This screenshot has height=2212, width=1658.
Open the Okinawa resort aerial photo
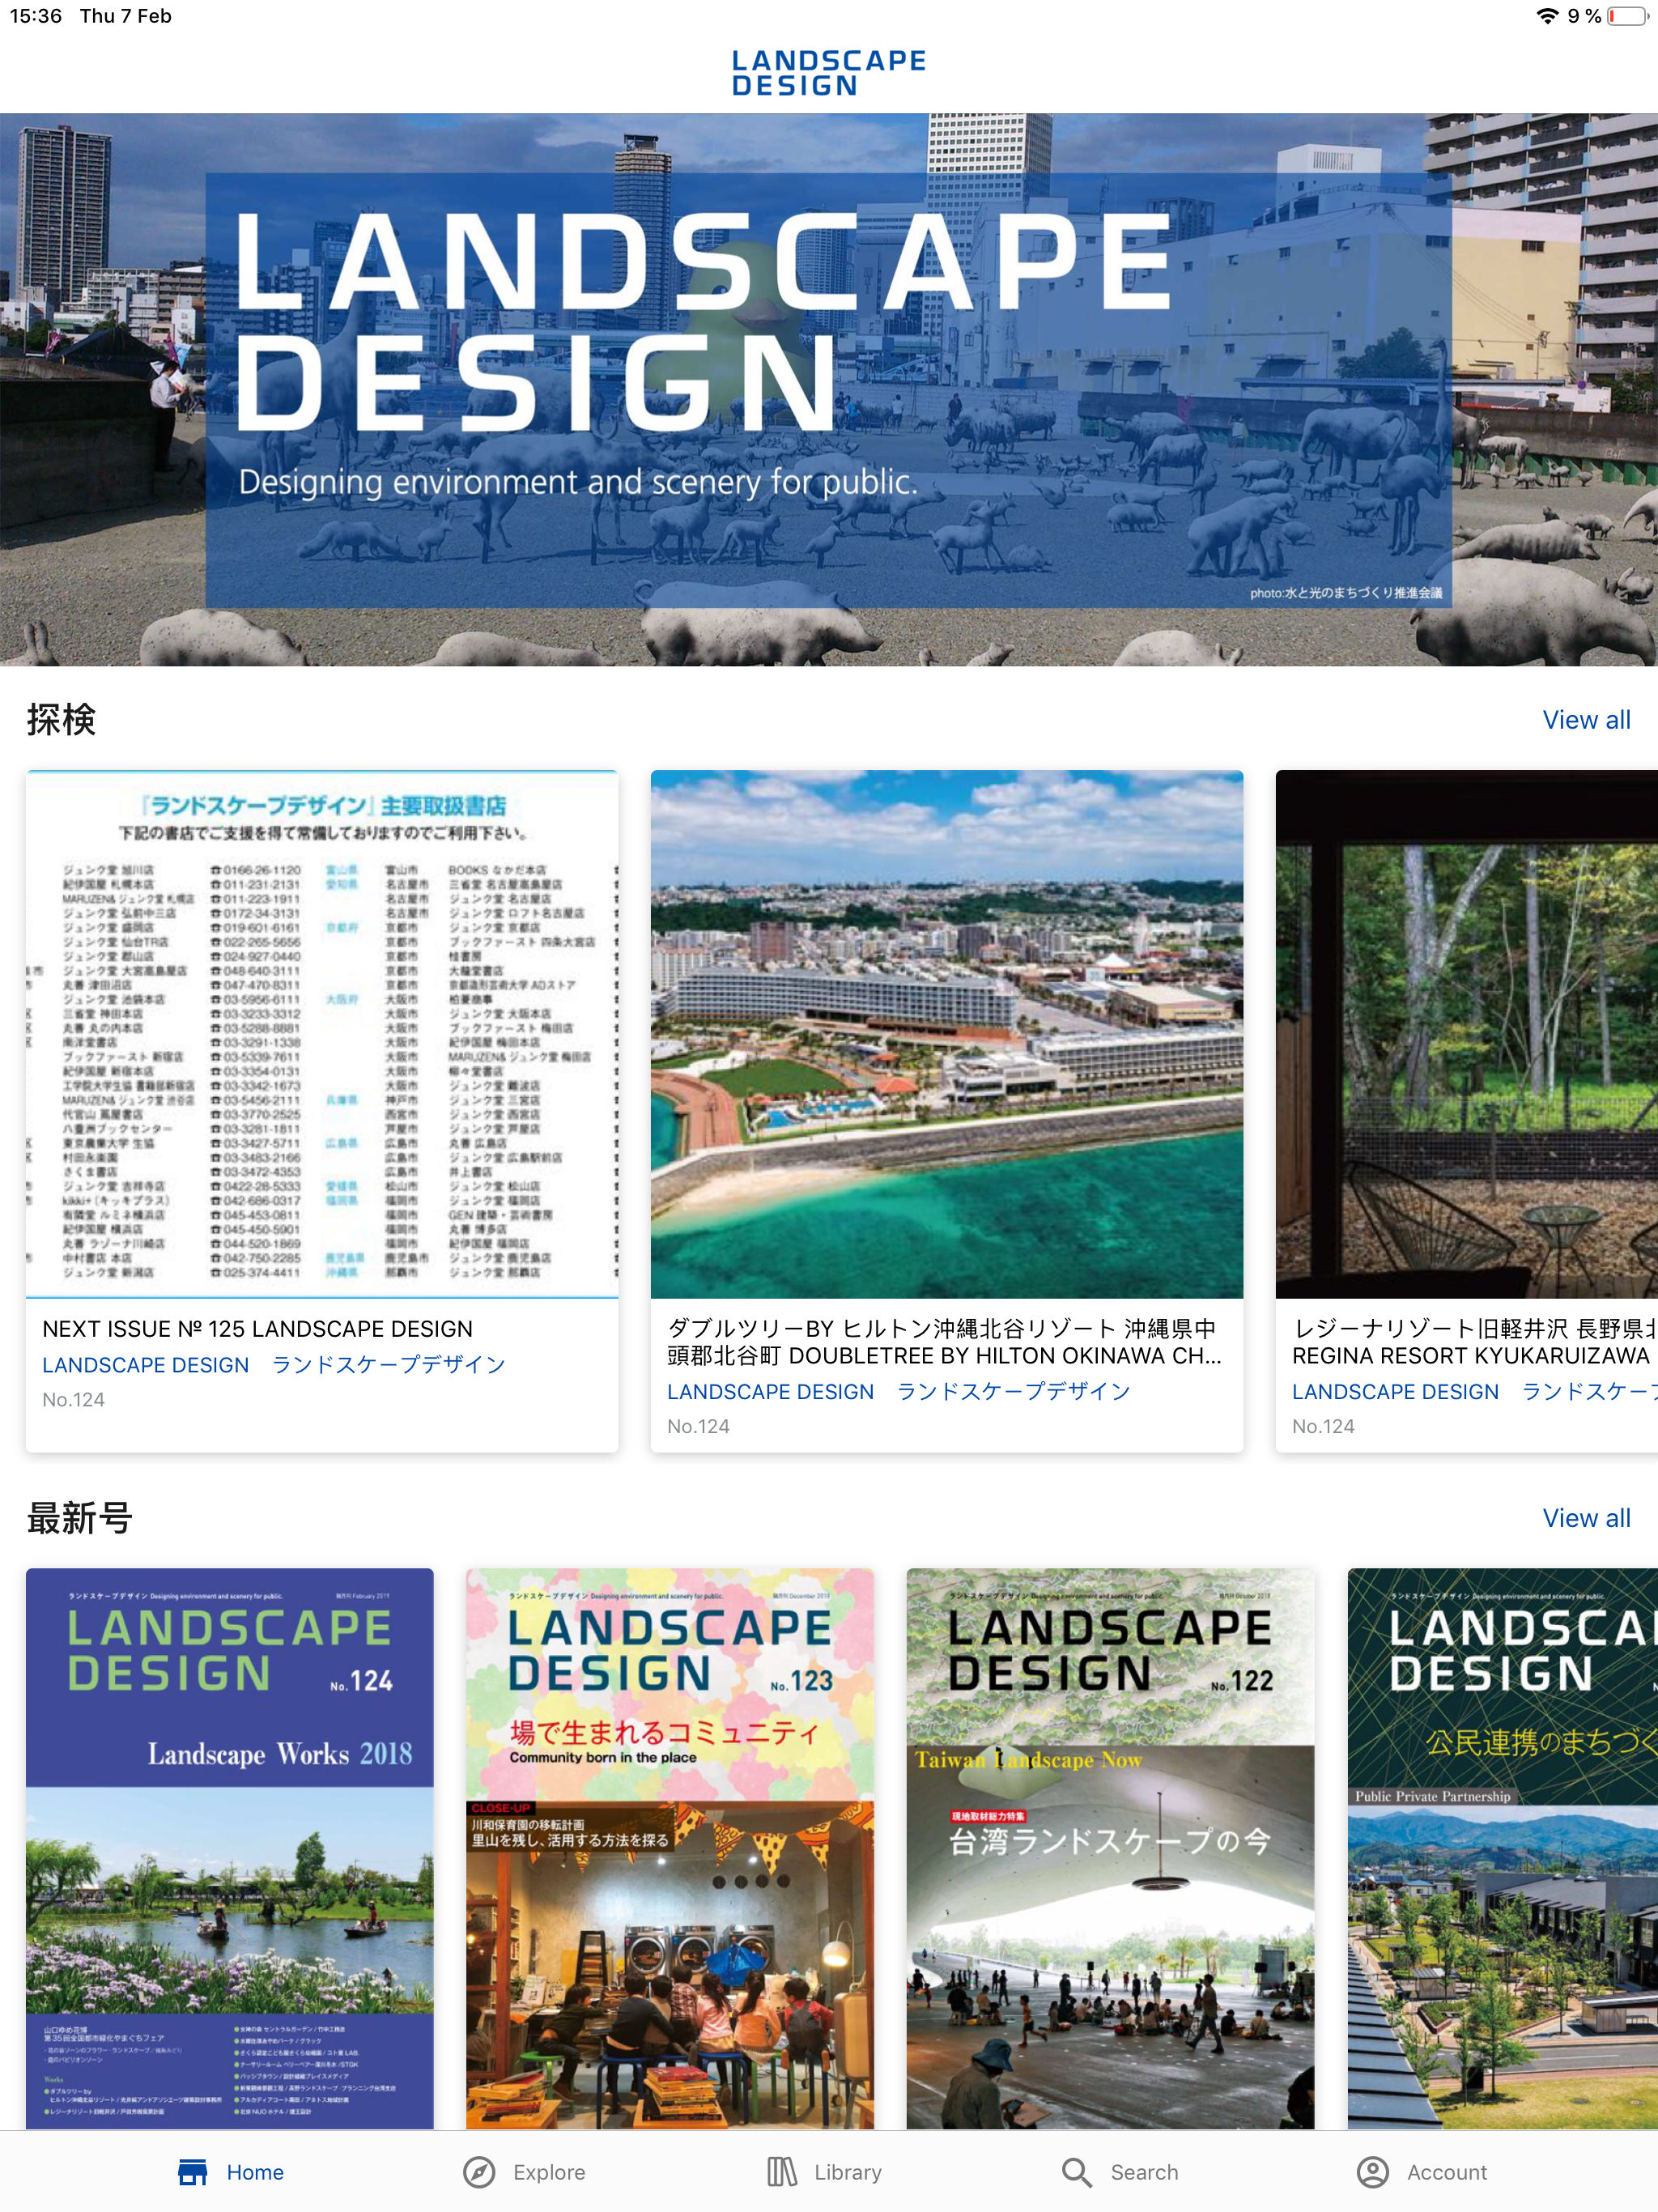(x=947, y=1034)
